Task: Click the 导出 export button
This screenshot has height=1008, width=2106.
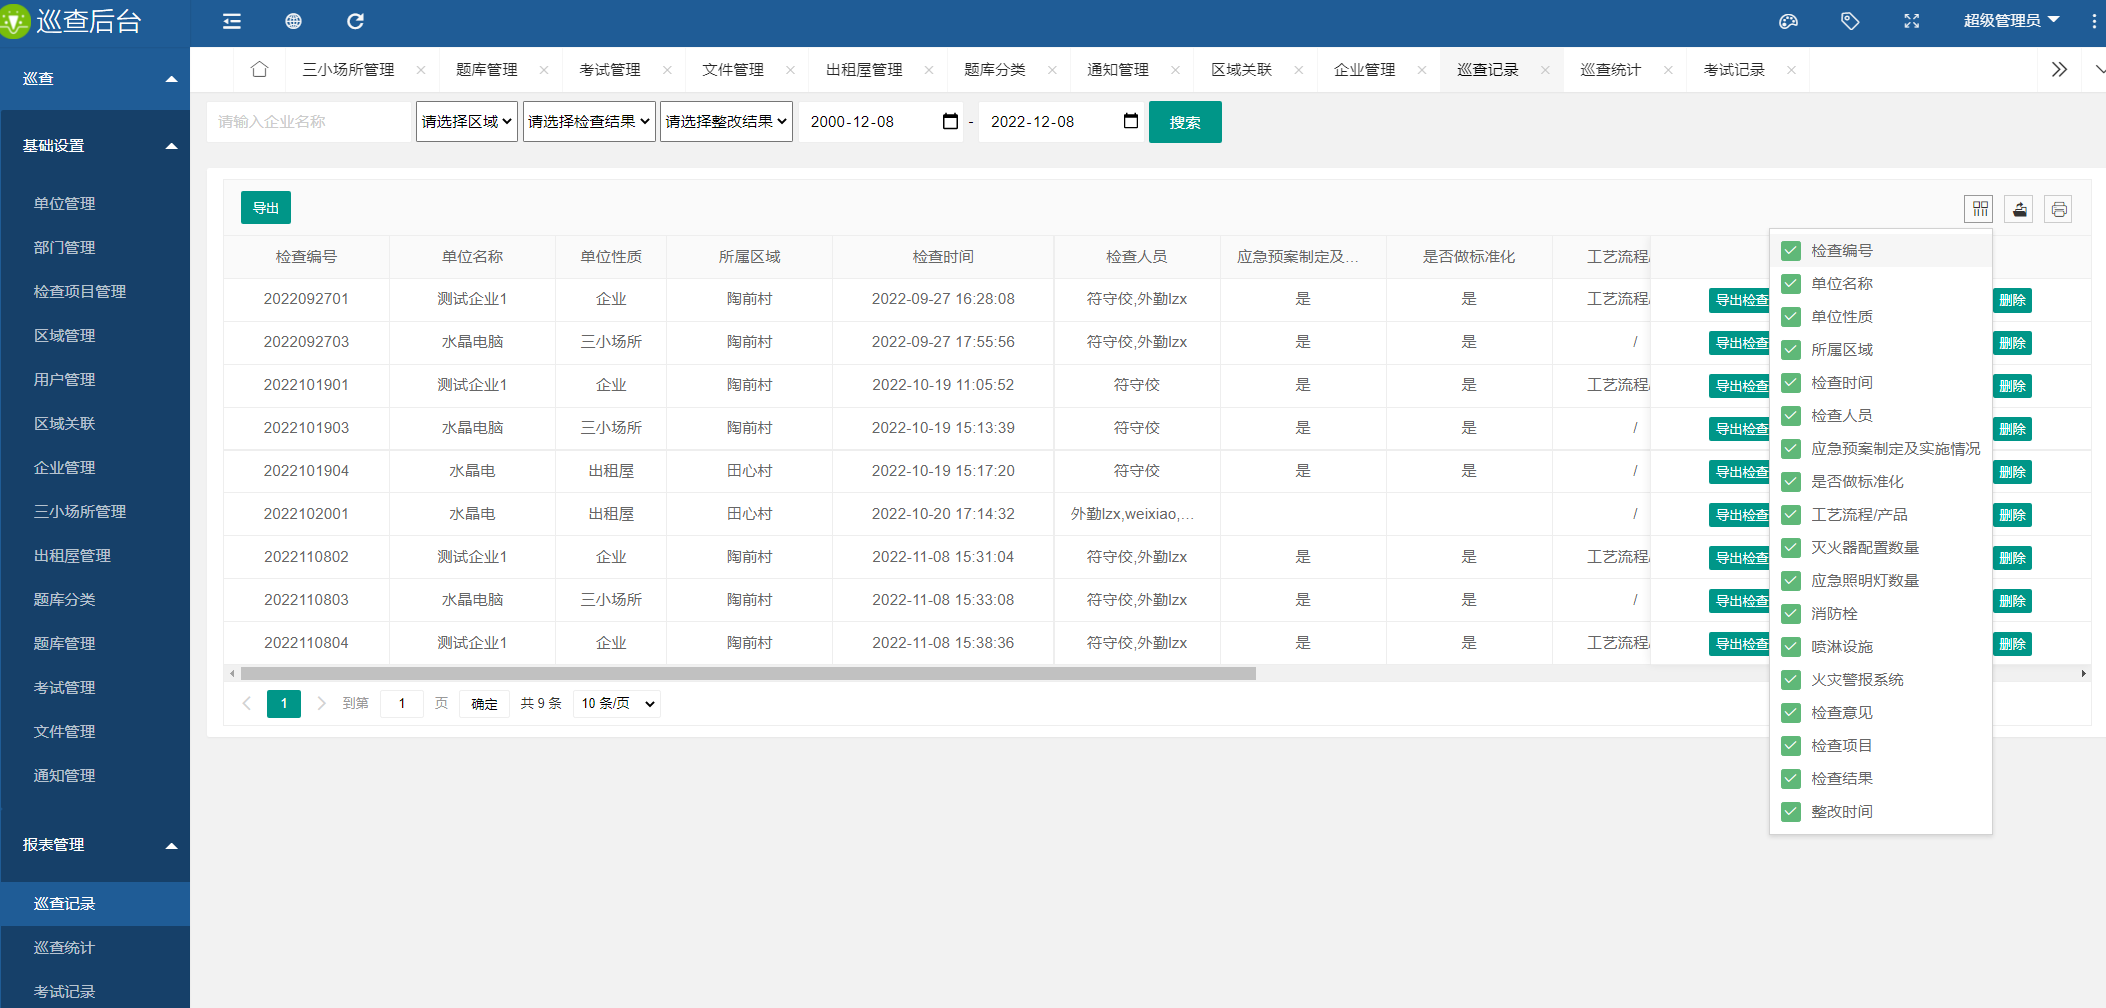Action: (265, 207)
